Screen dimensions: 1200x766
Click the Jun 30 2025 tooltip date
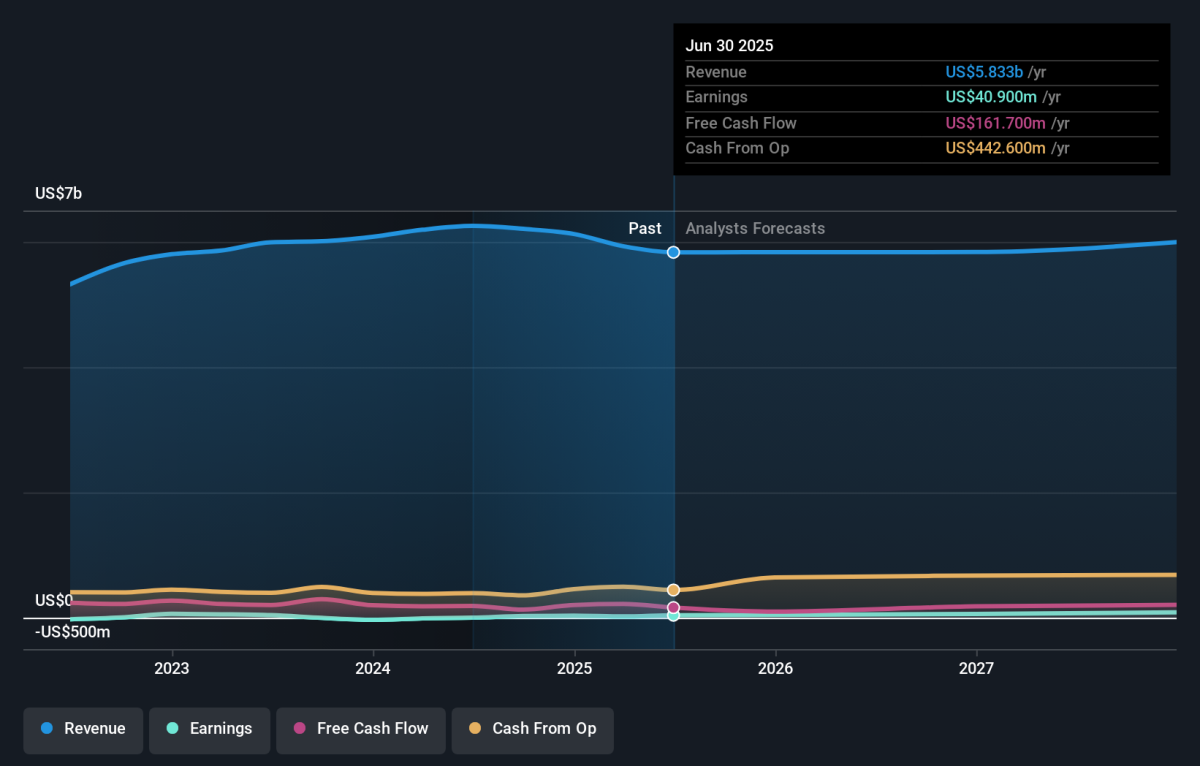point(729,46)
